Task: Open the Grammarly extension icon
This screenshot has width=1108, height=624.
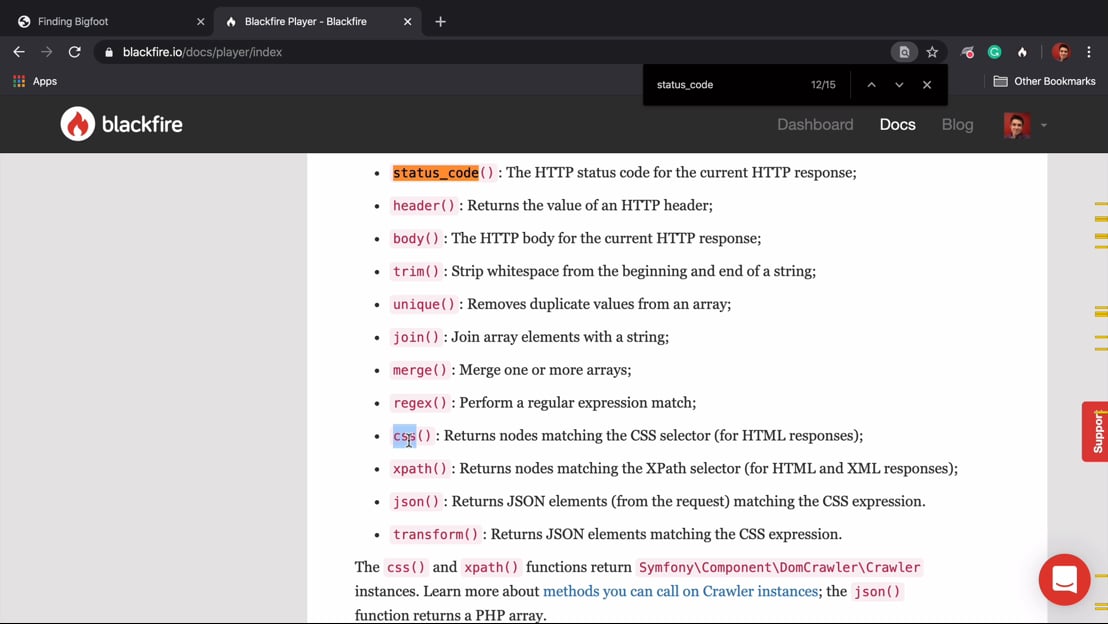Action: pos(994,52)
